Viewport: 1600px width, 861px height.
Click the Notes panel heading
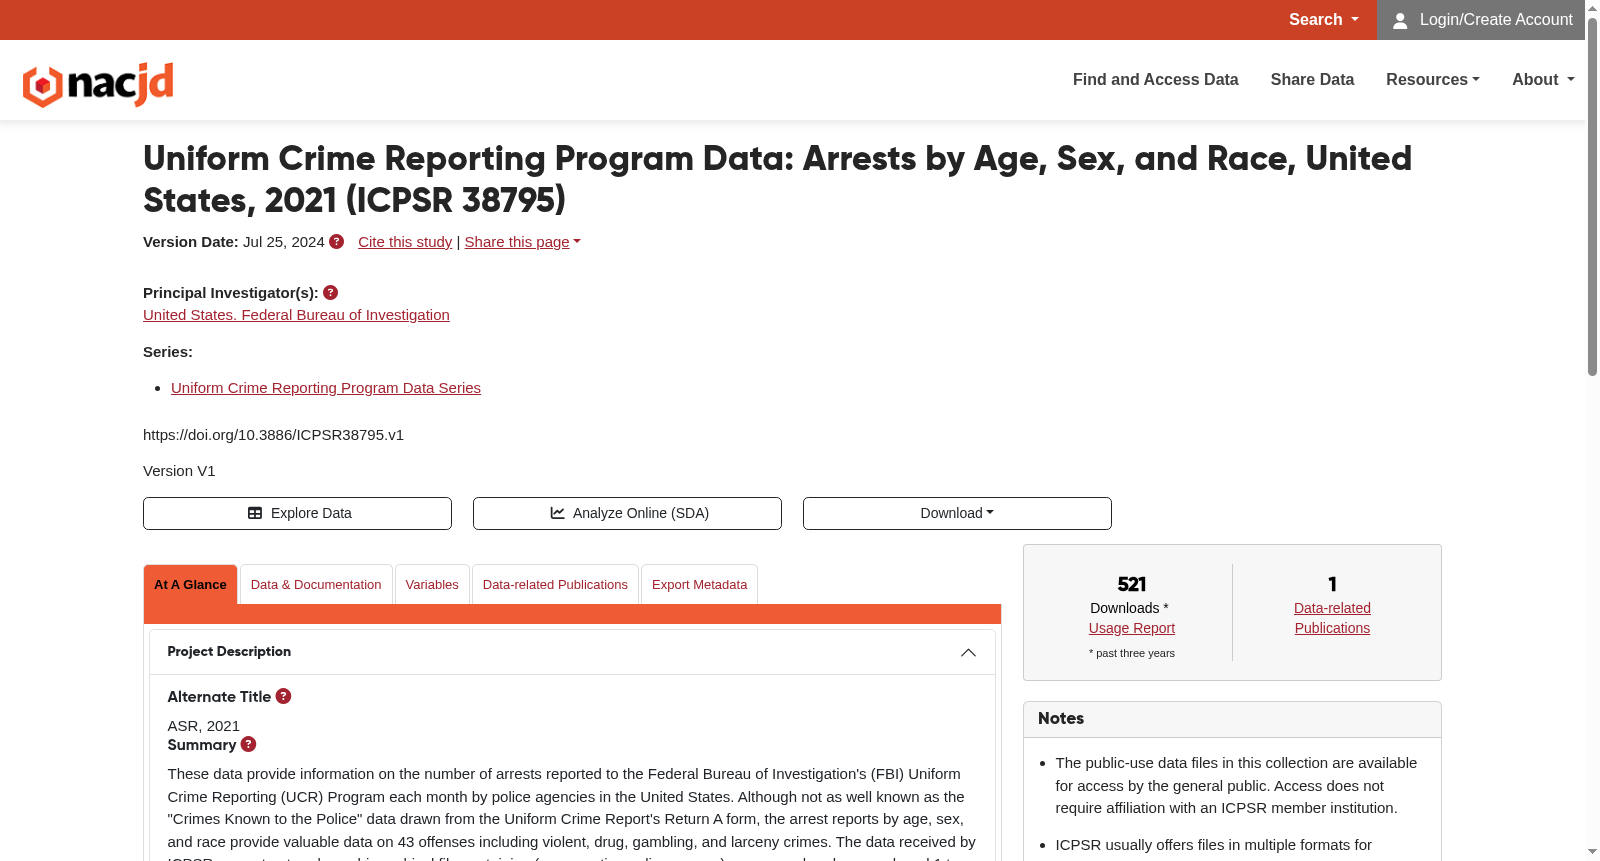pos(1061,718)
